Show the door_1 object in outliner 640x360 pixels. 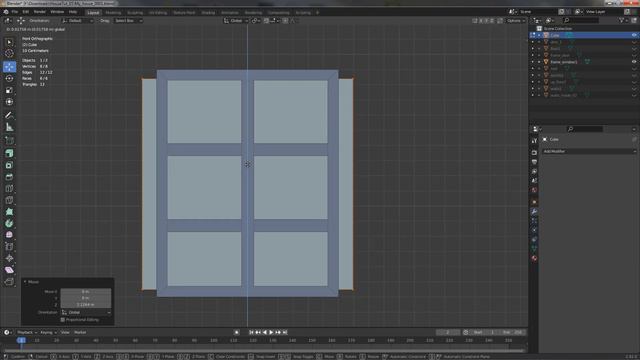tap(634, 42)
